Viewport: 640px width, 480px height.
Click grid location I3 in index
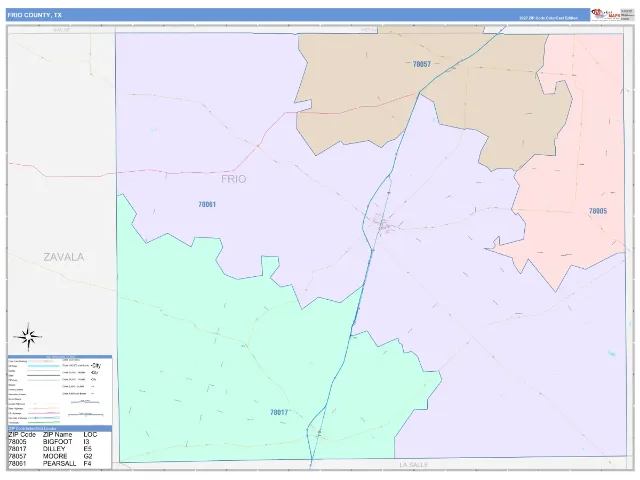(x=86, y=442)
